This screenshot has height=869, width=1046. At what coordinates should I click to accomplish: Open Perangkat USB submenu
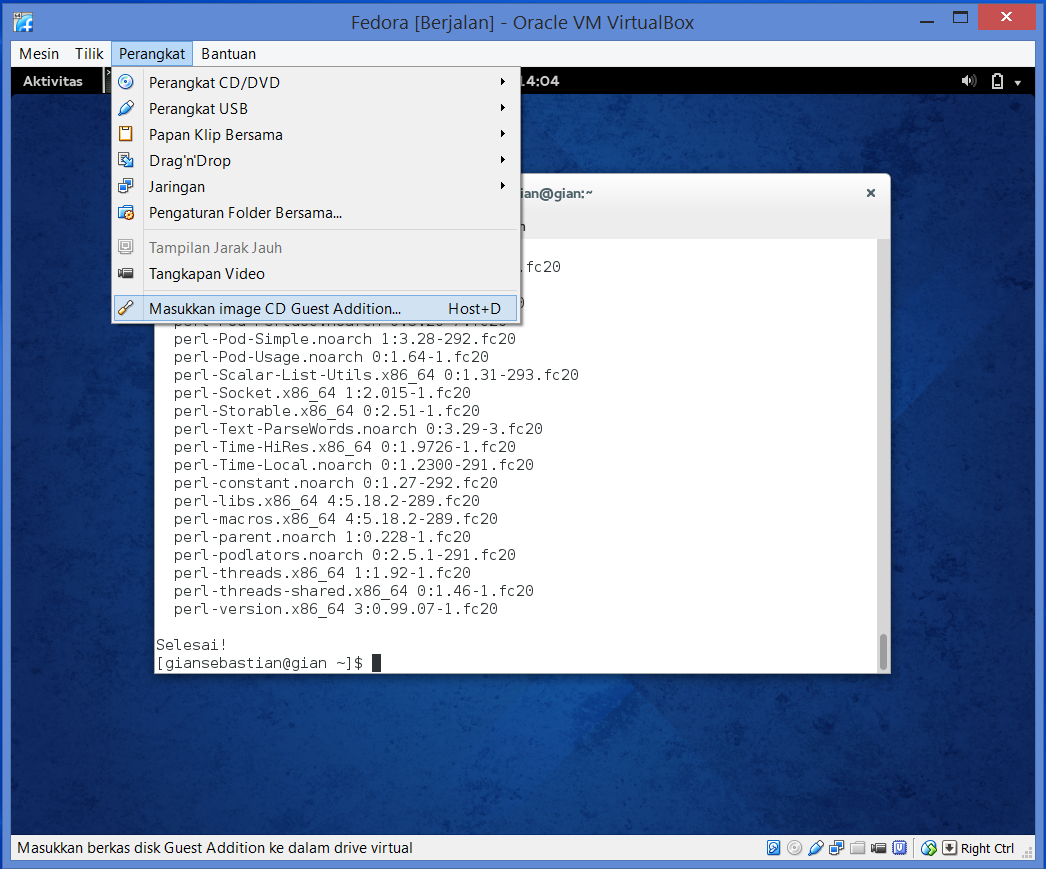316,108
